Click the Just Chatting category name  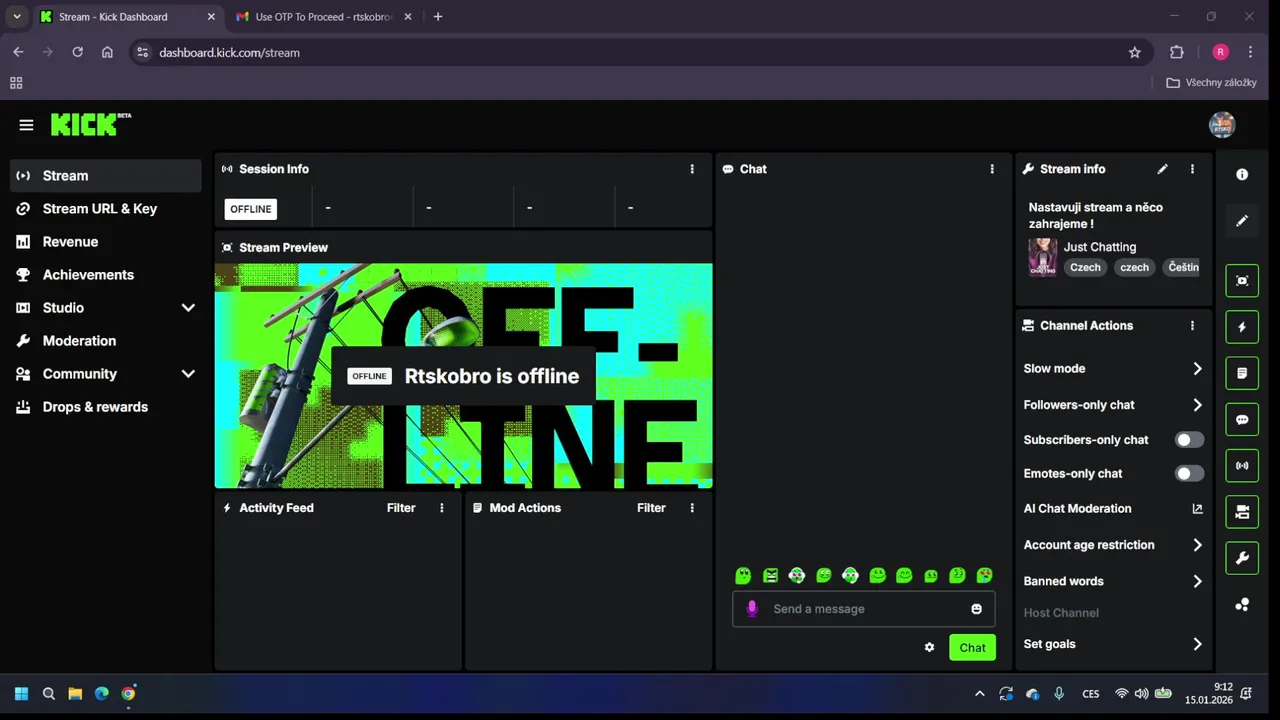click(1100, 247)
